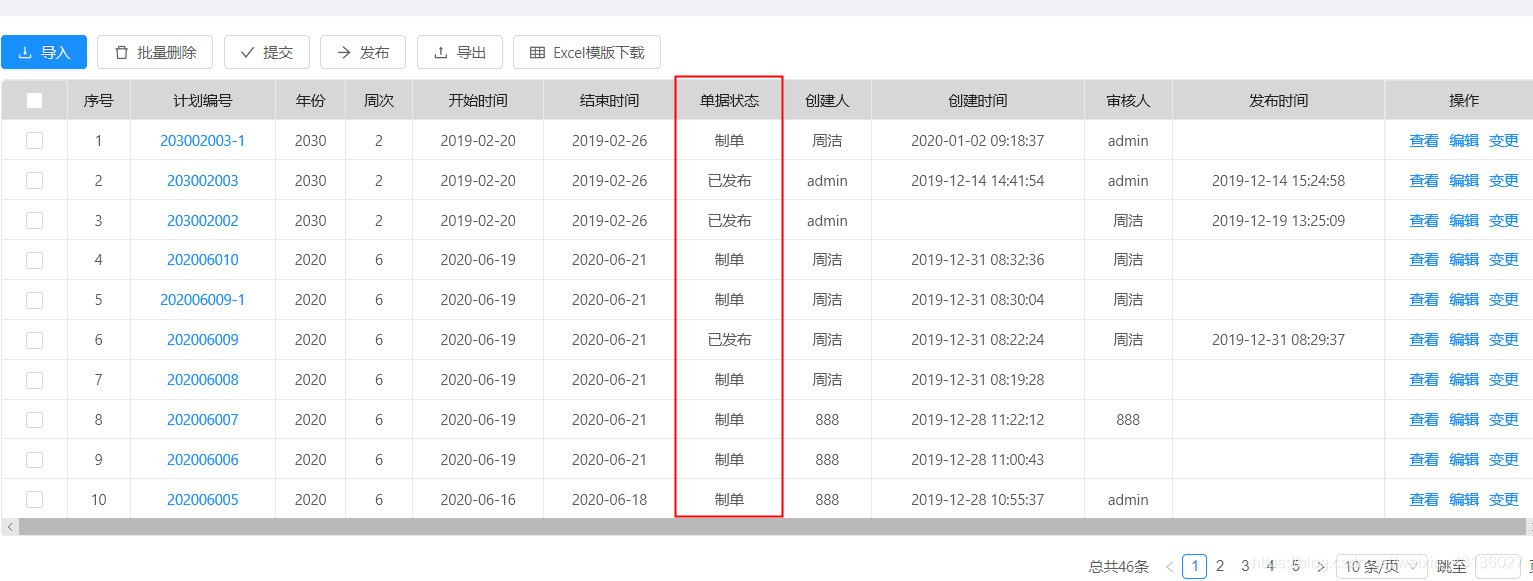Open plan number 203002002 link
This screenshot has height=581, width=1533.
click(x=203, y=221)
